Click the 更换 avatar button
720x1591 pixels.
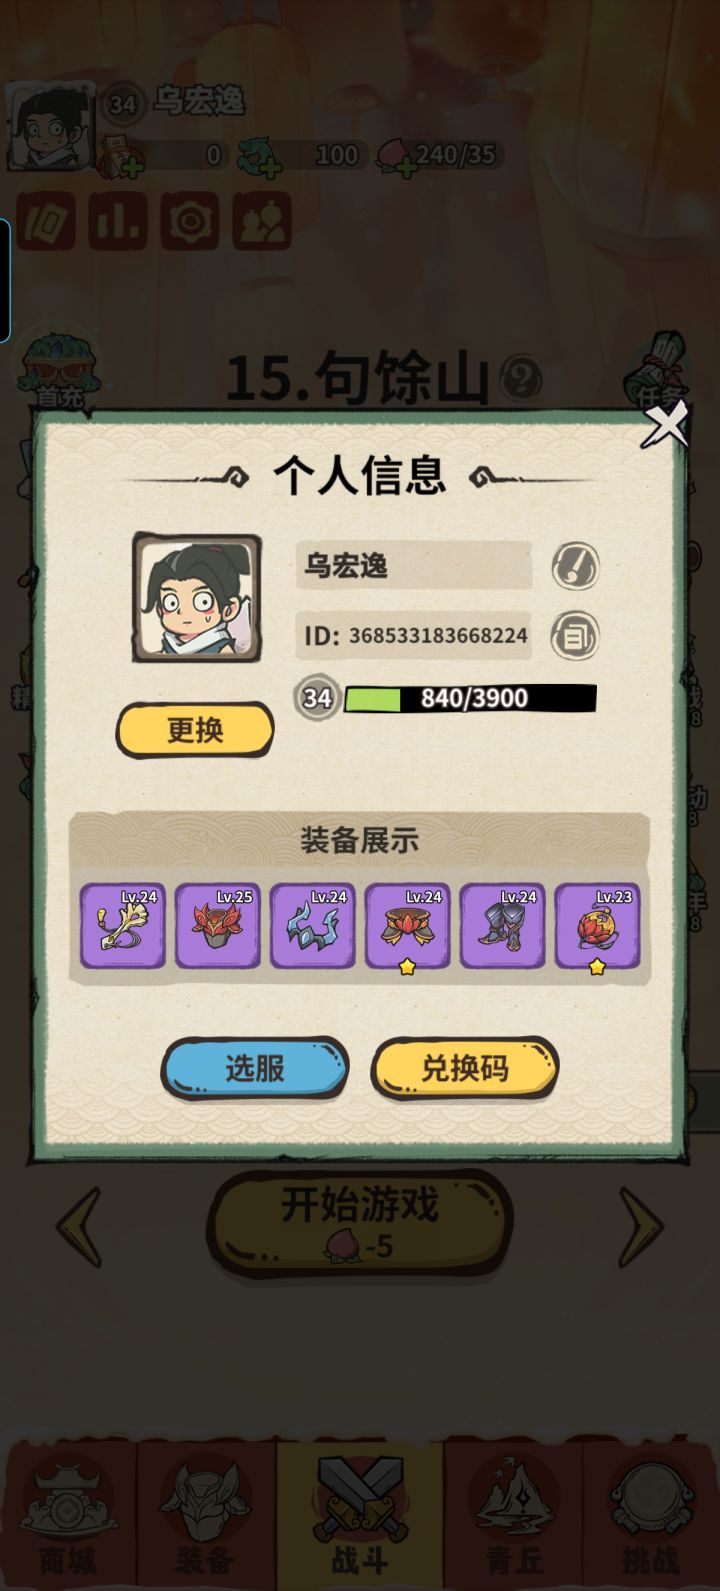pos(195,730)
